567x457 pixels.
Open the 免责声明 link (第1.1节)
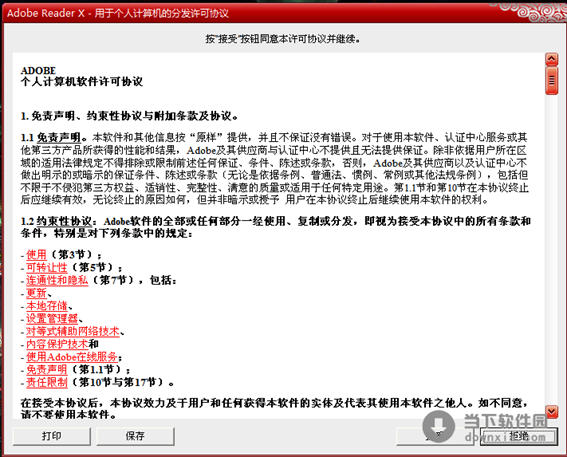[x=47, y=370]
